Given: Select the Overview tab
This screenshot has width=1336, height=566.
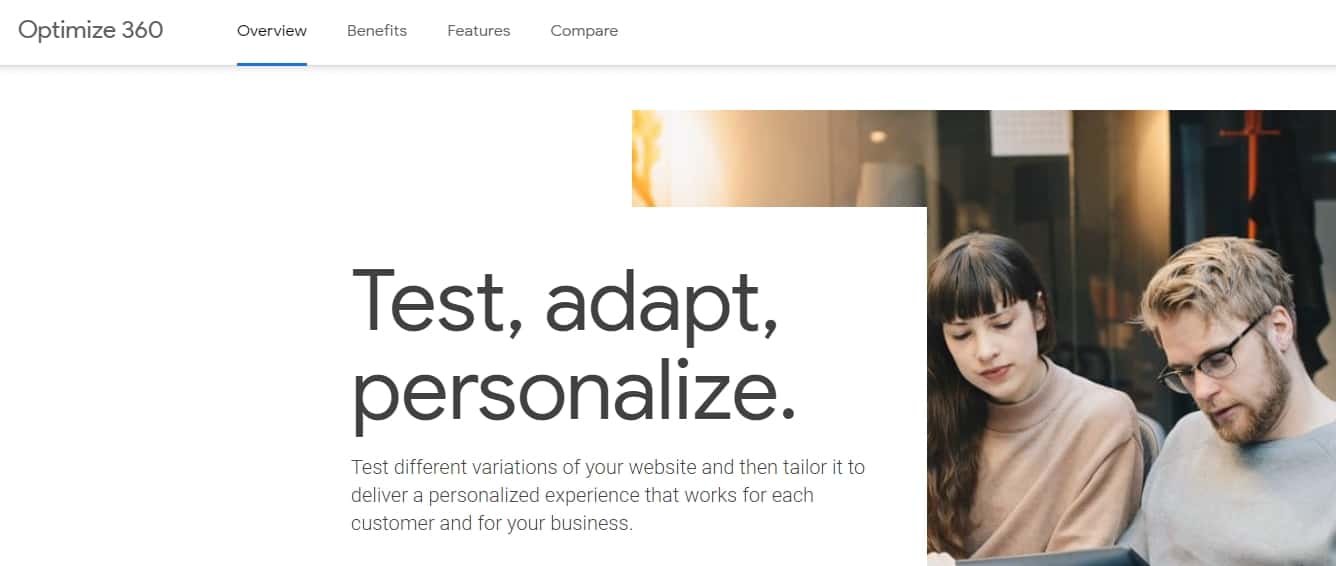Looking at the screenshot, I should pos(272,31).
